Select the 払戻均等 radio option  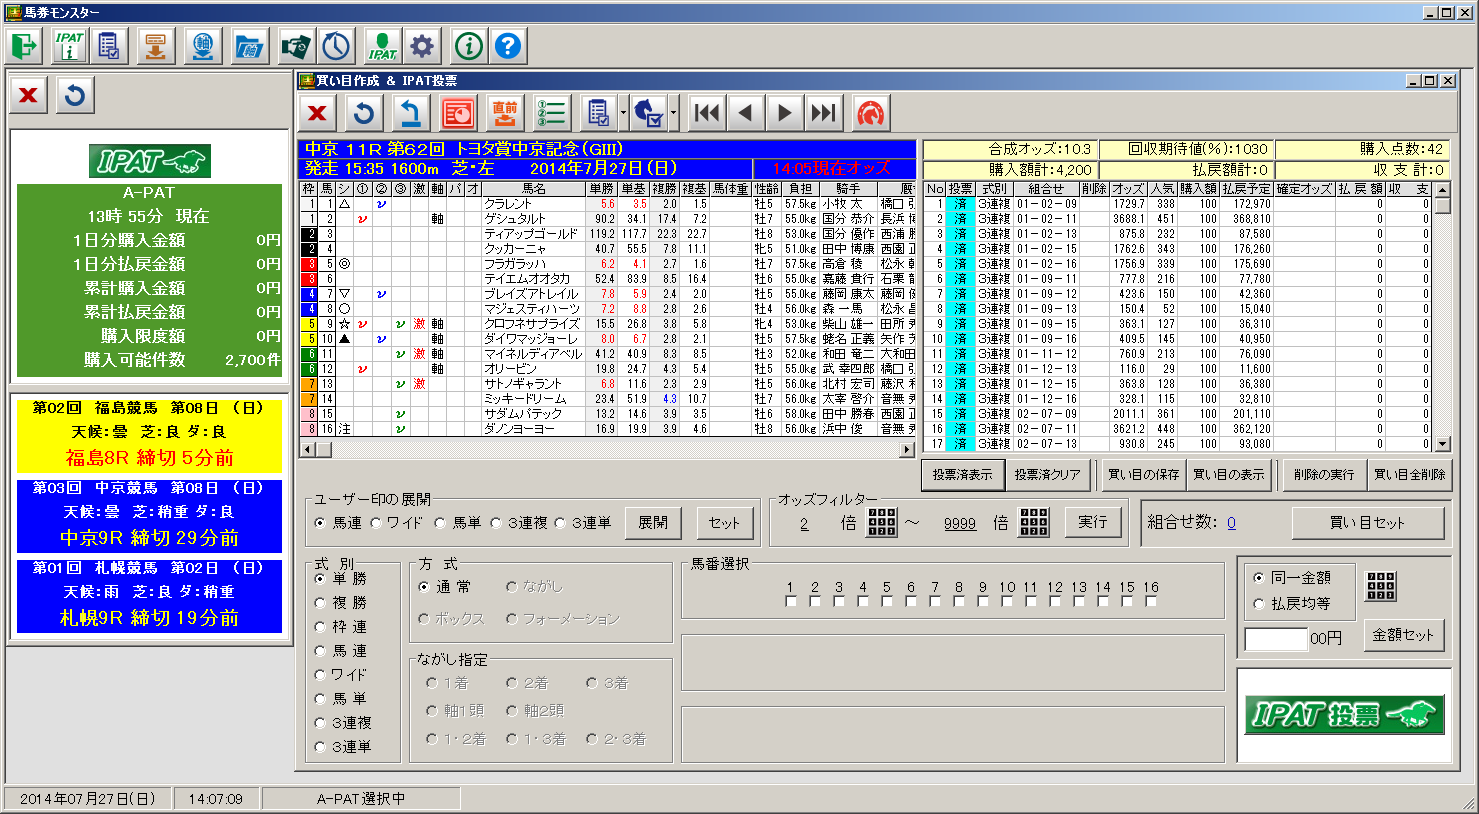click(1259, 603)
